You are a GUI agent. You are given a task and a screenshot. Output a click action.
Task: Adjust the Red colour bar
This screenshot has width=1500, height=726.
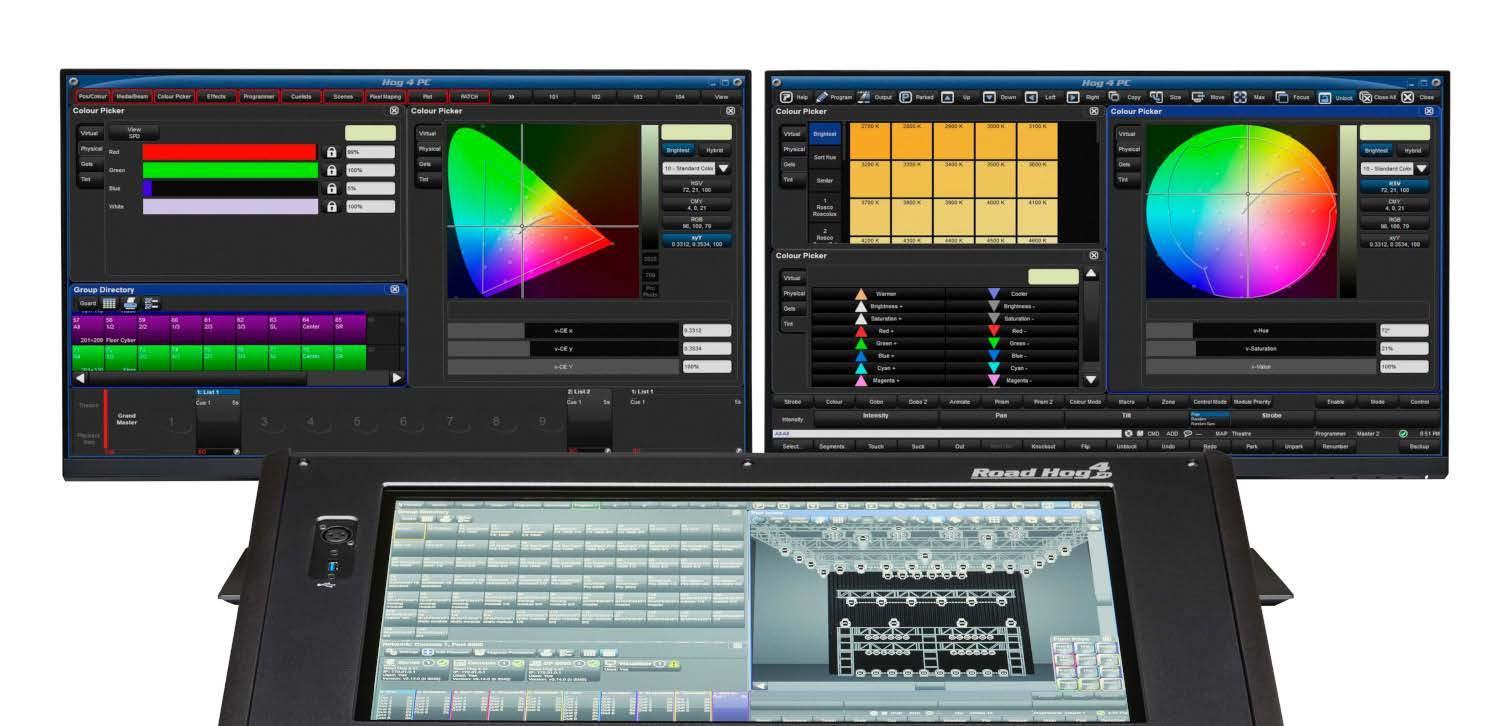pyautogui.click(x=229, y=152)
